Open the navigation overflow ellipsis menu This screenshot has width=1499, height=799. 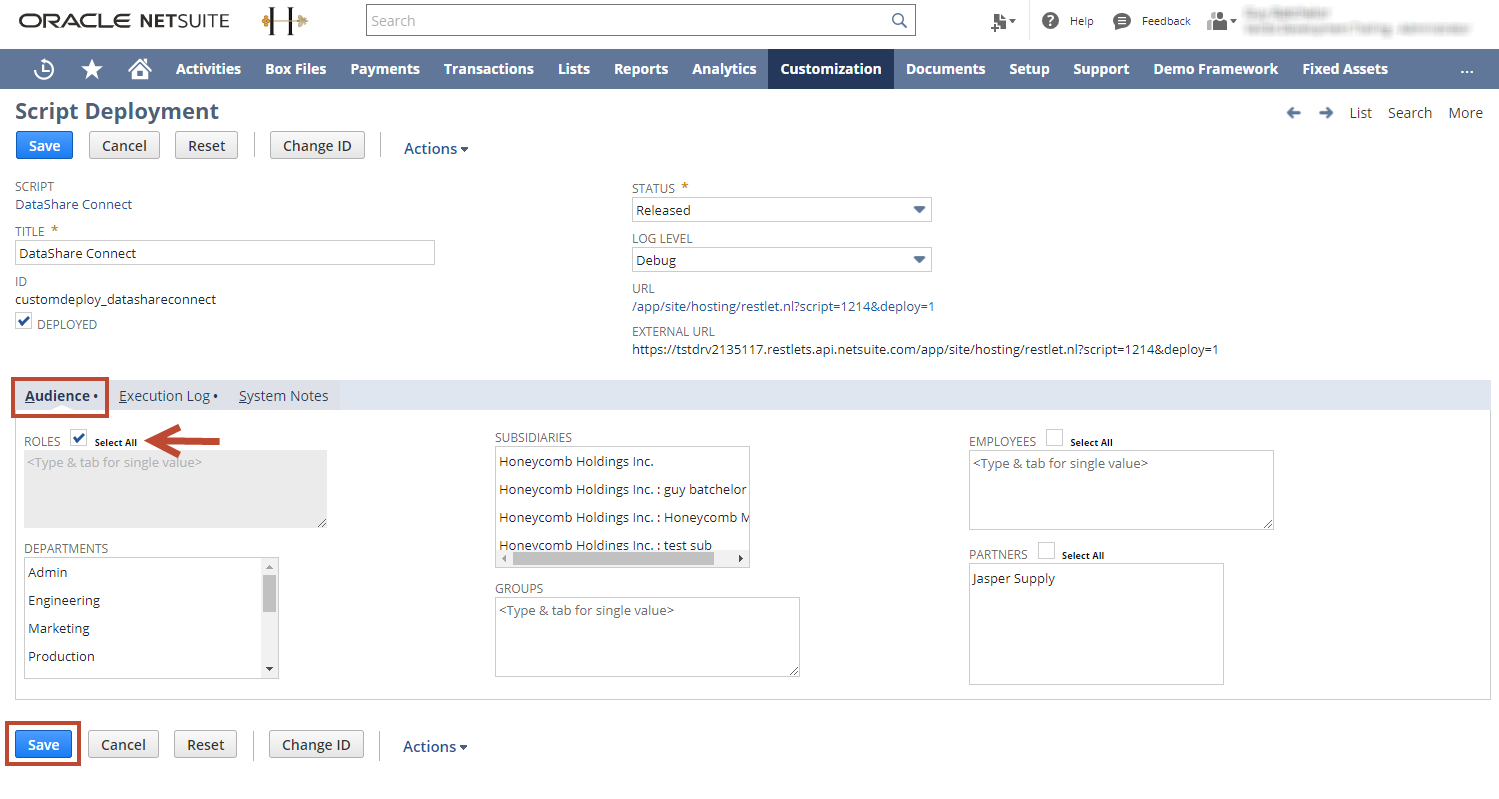pyautogui.click(x=1467, y=69)
